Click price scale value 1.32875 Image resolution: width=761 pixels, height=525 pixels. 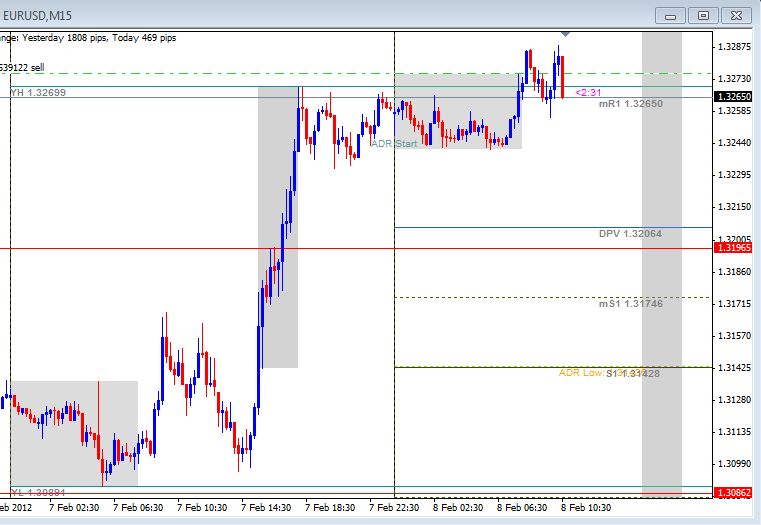[734, 47]
